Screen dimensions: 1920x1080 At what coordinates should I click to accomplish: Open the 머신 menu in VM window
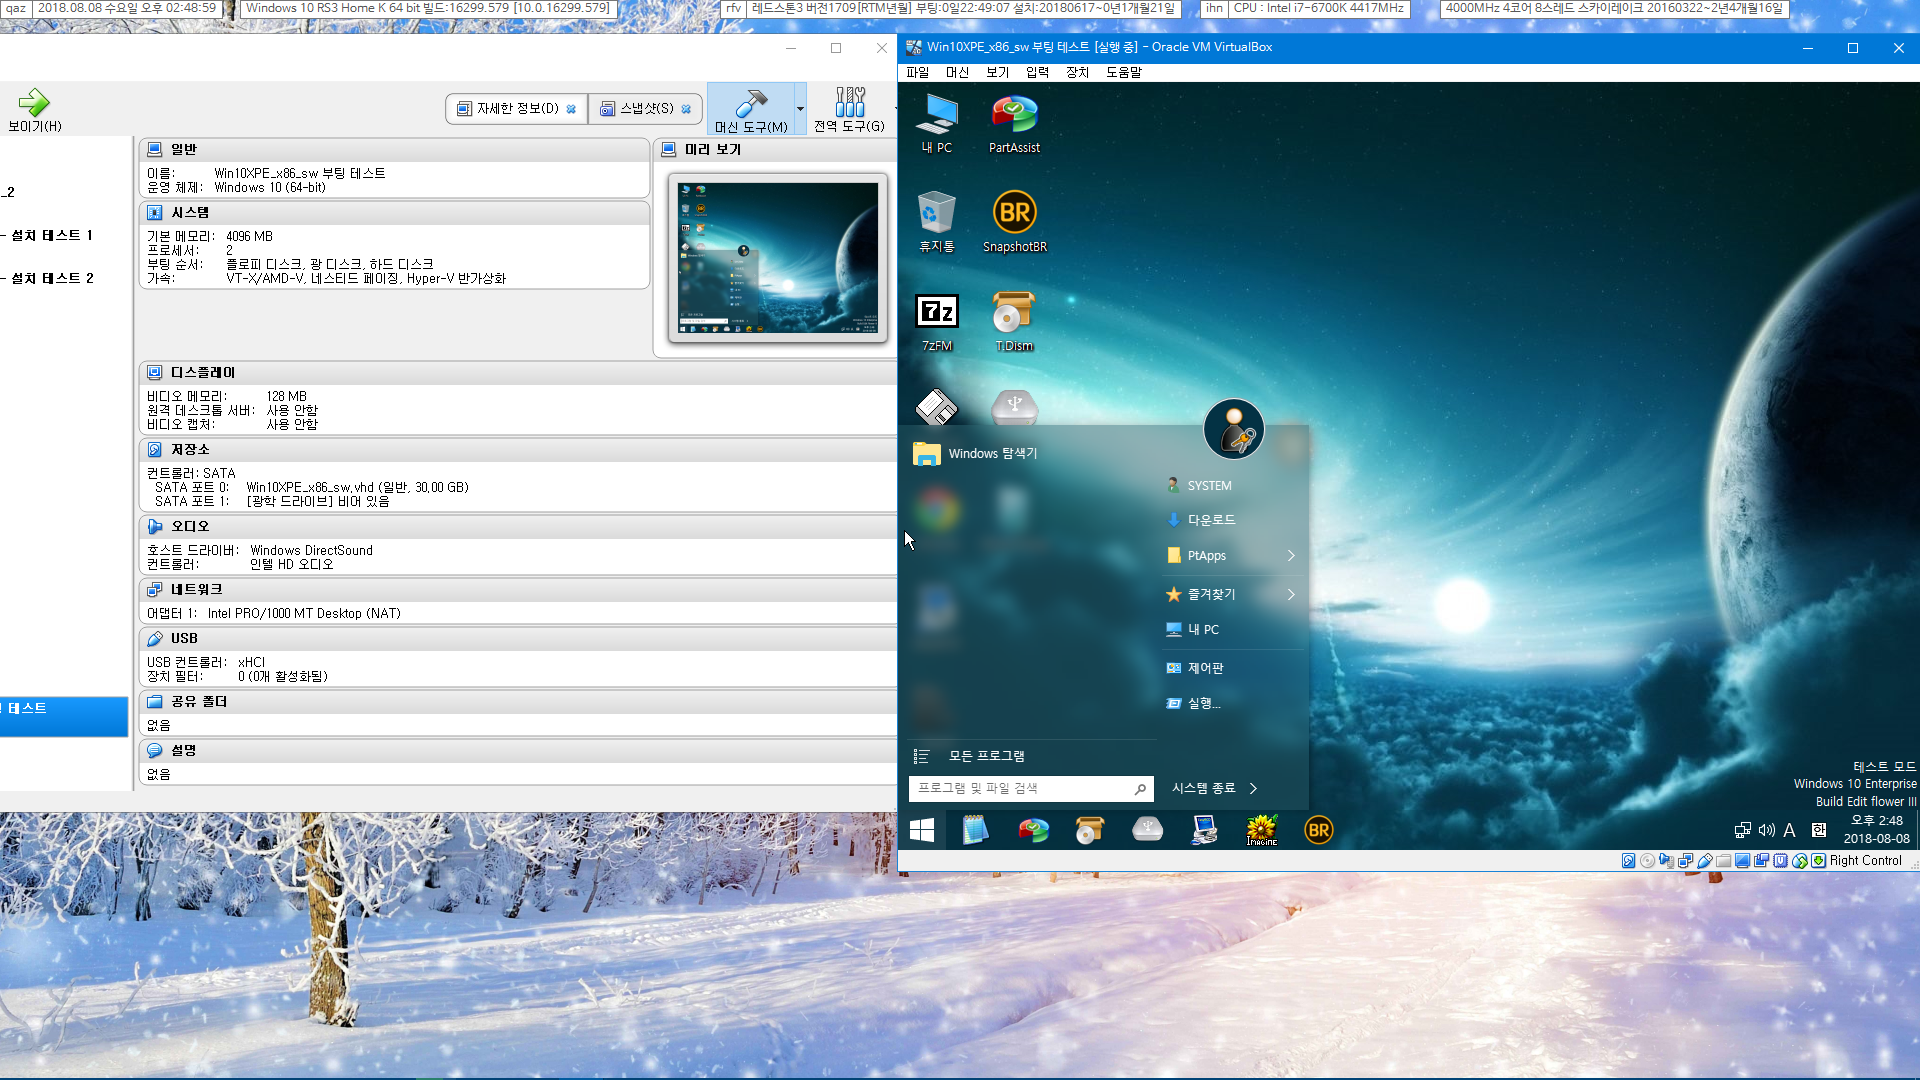tap(957, 72)
